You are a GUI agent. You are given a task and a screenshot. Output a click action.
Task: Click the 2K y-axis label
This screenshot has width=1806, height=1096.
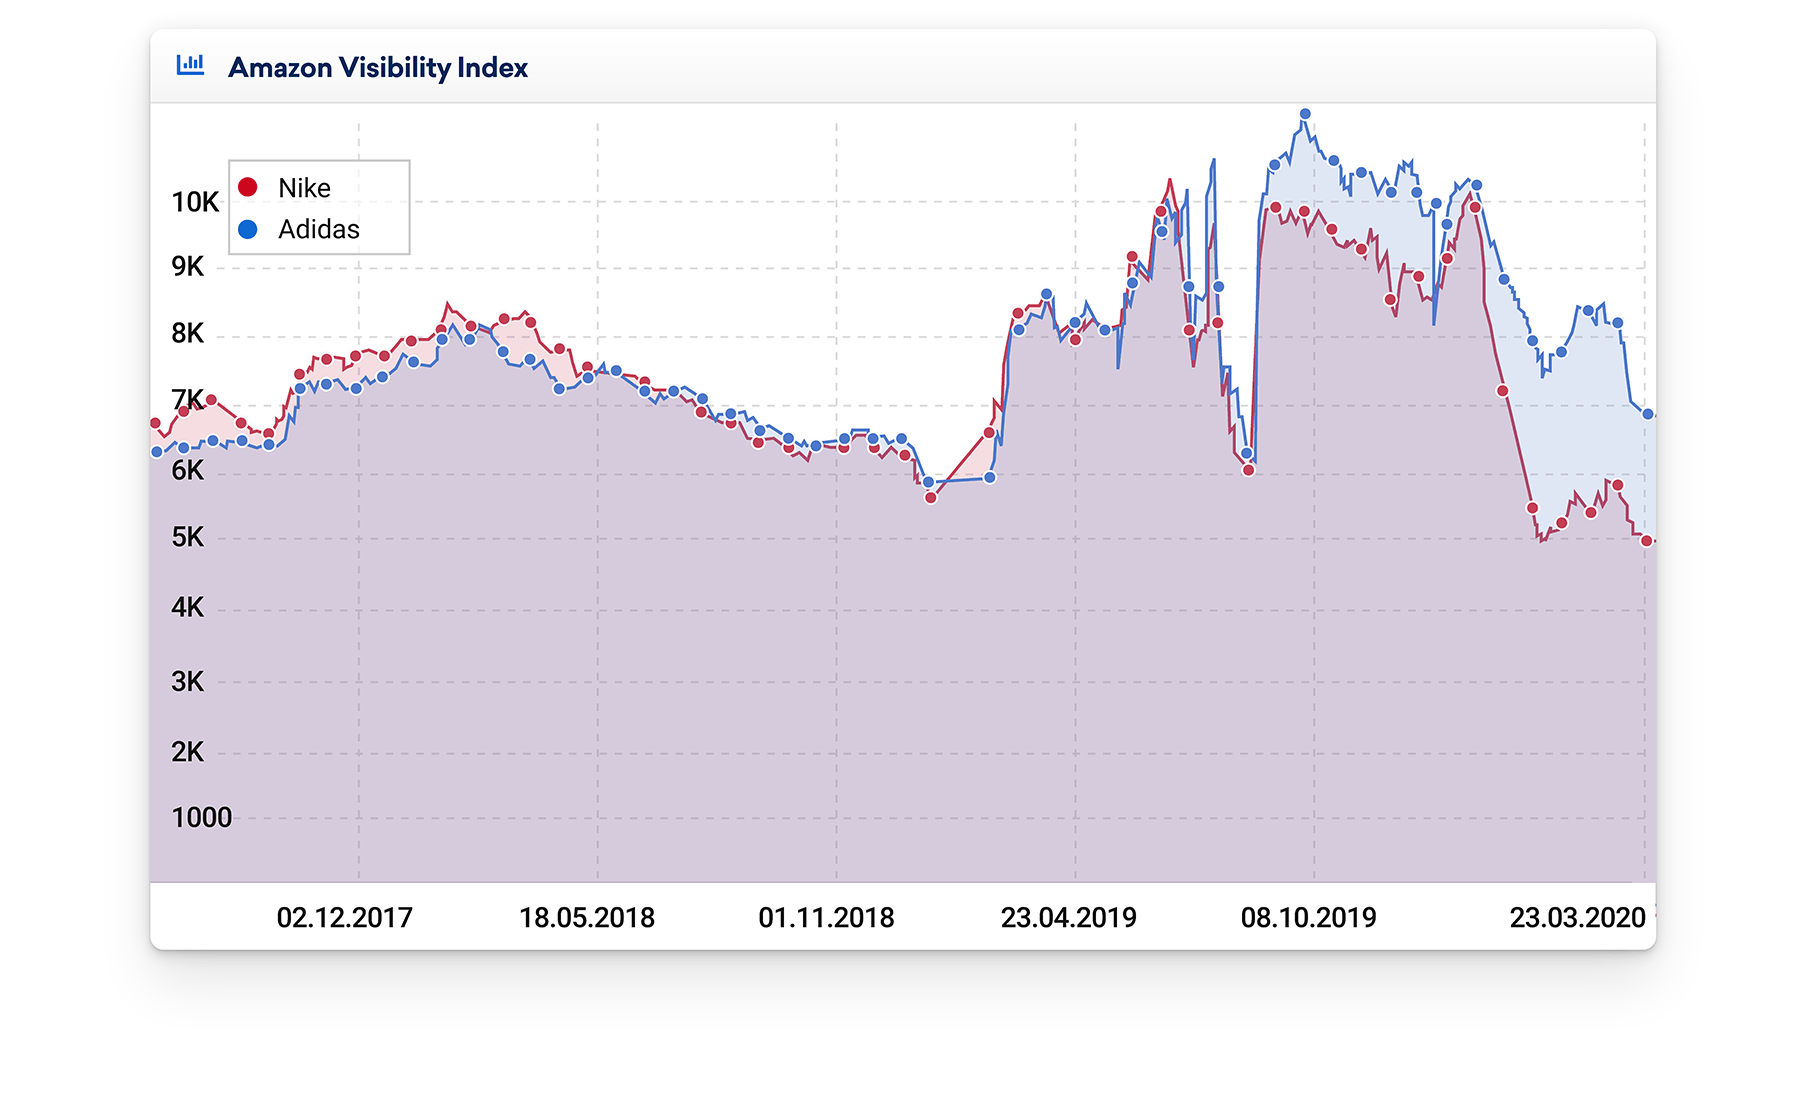(x=187, y=751)
